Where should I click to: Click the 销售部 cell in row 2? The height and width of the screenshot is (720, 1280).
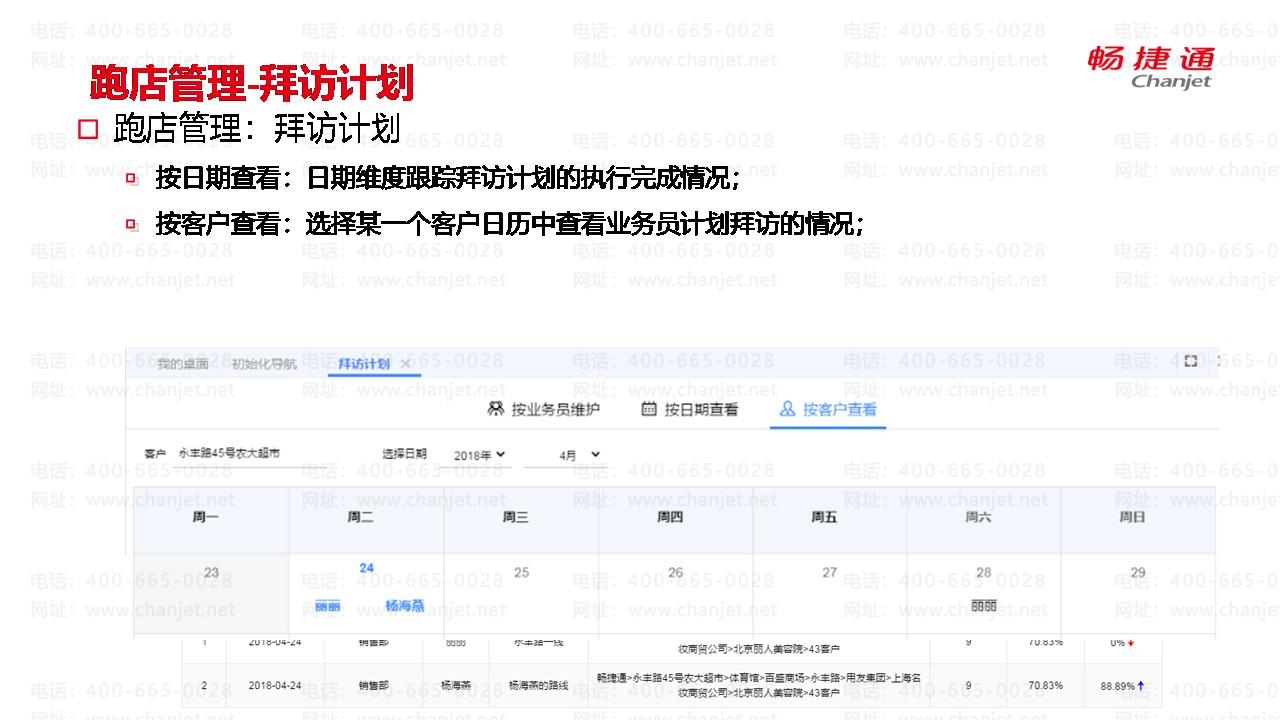point(373,686)
